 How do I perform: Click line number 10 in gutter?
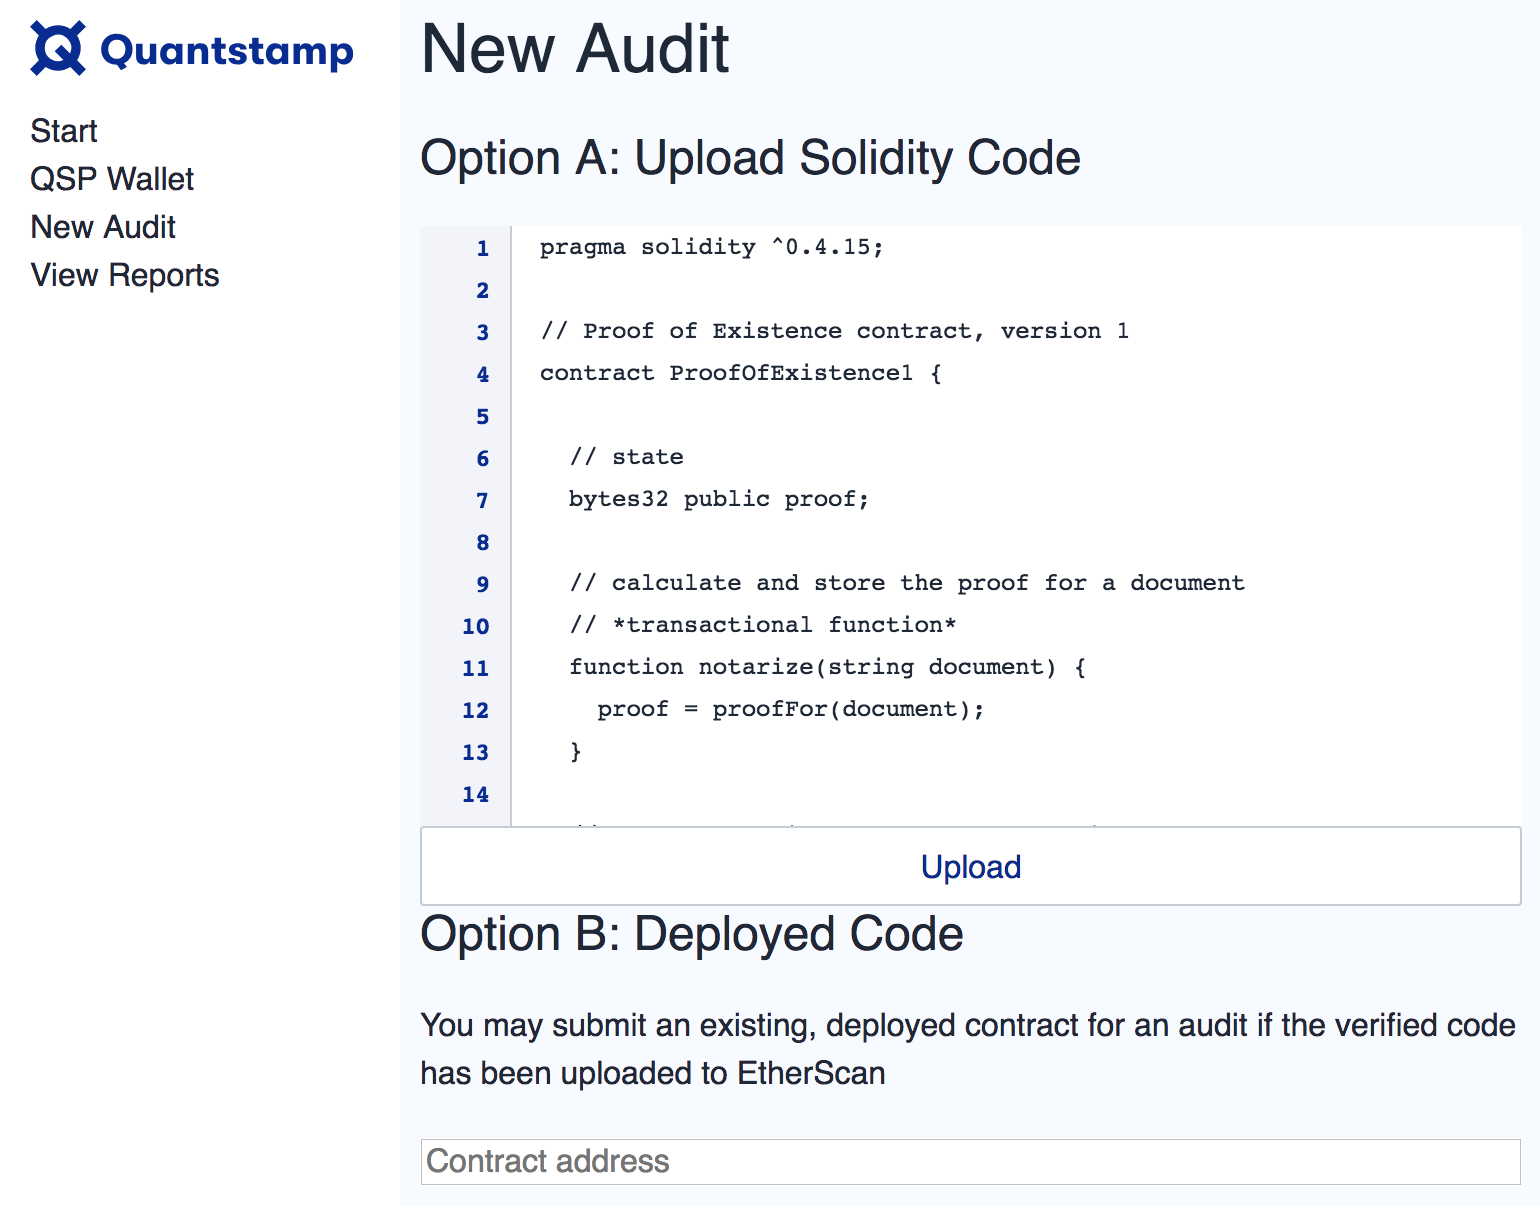476,626
